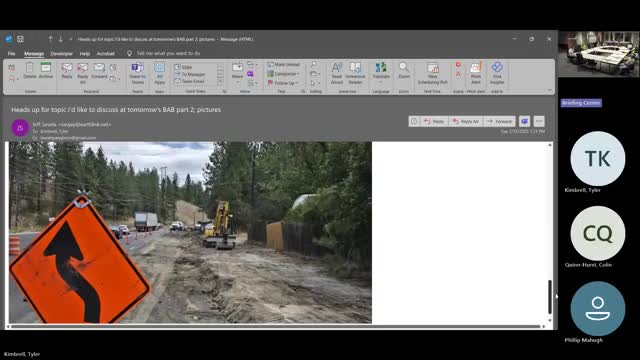The height and width of the screenshot is (360, 640).
Task: Open Quick Steps dialog launcher
Action: click(224, 91)
